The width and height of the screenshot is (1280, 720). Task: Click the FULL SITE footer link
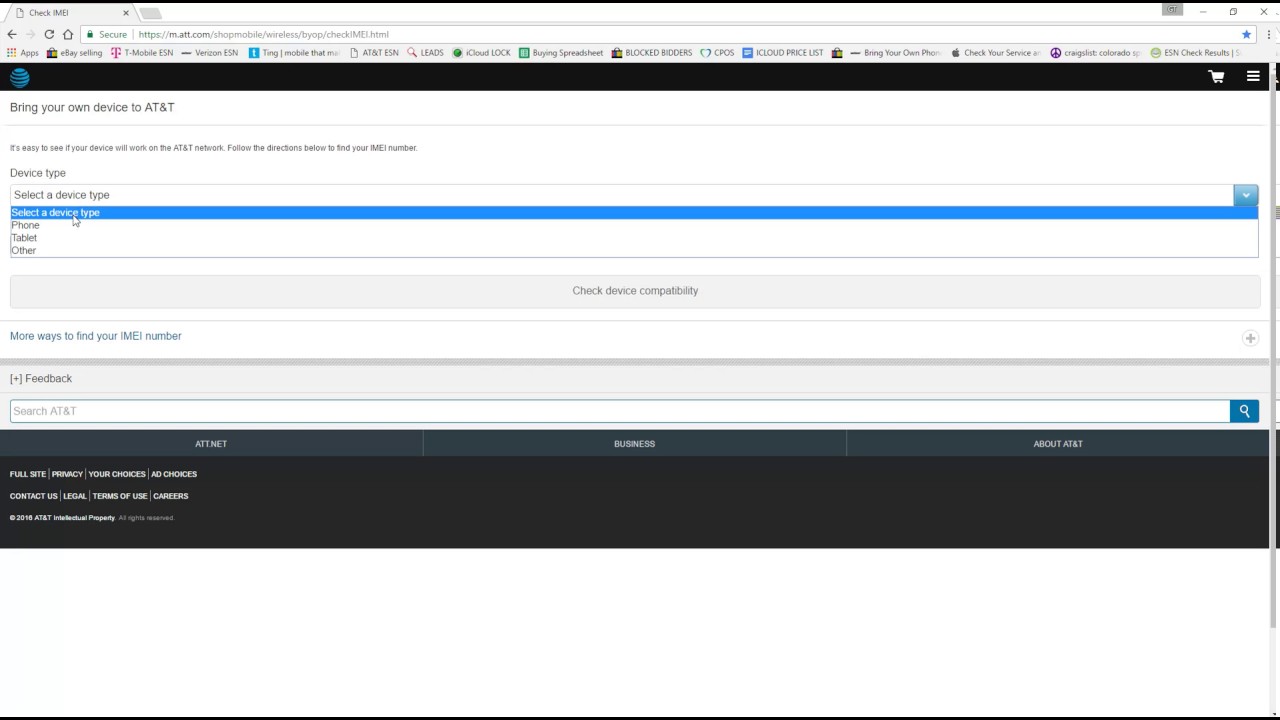point(28,474)
